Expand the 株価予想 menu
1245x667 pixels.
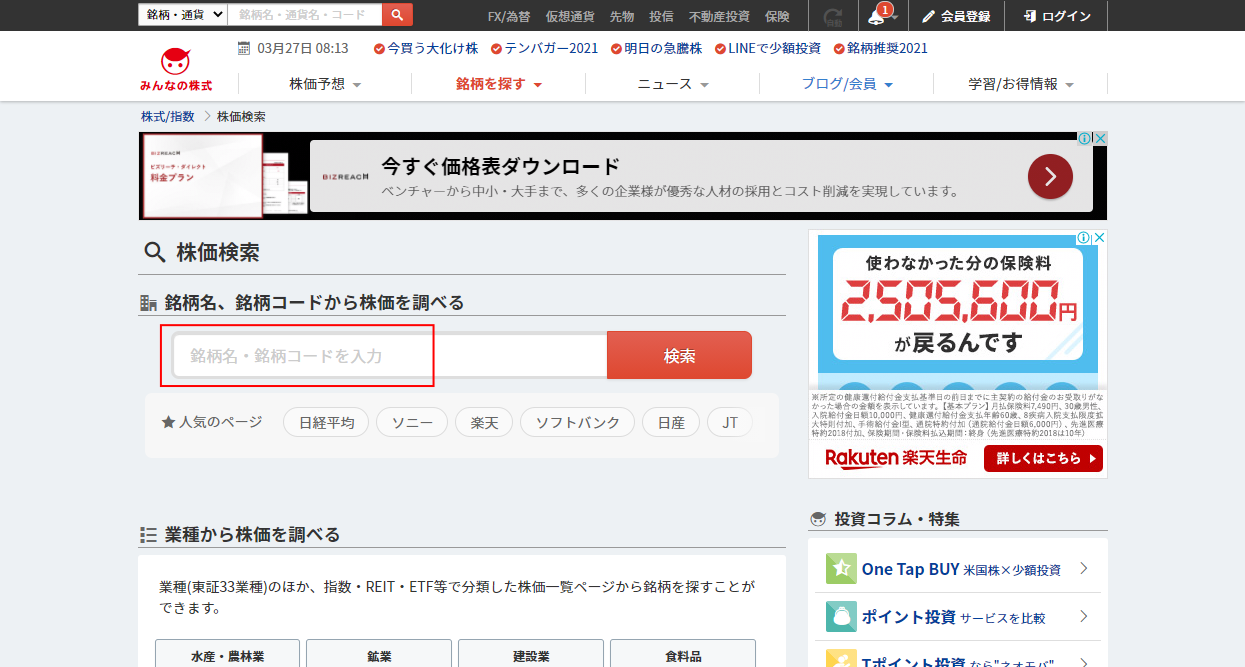tap(325, 84)
